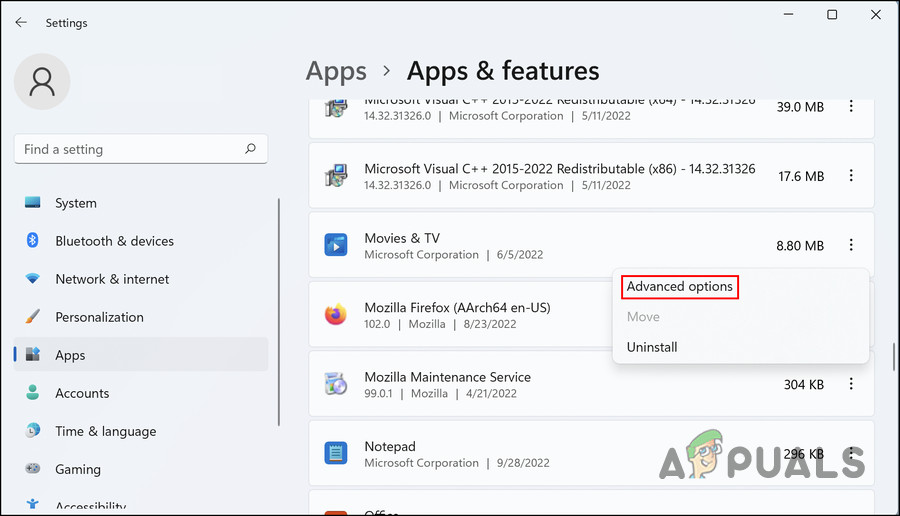Screen dimensions: 900x516
Task: Select the Personalization brush icon
Action: (x=33, y=316)
